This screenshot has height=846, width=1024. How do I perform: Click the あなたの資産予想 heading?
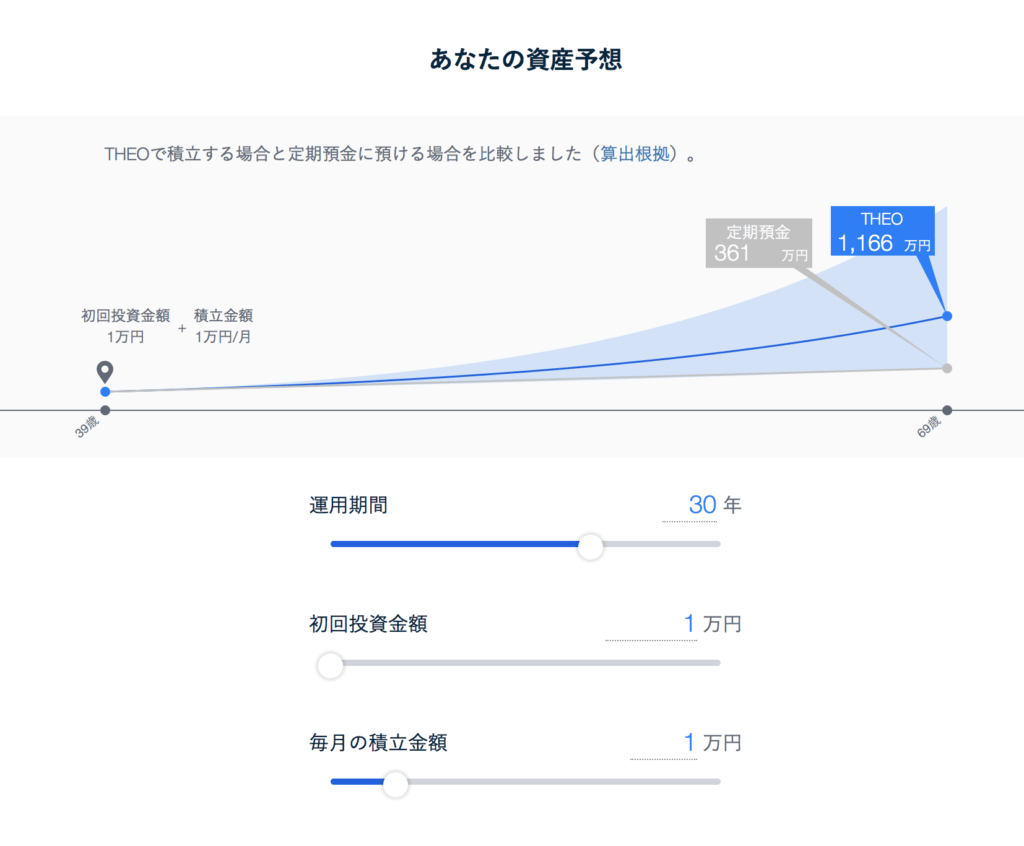click(526, 59)
